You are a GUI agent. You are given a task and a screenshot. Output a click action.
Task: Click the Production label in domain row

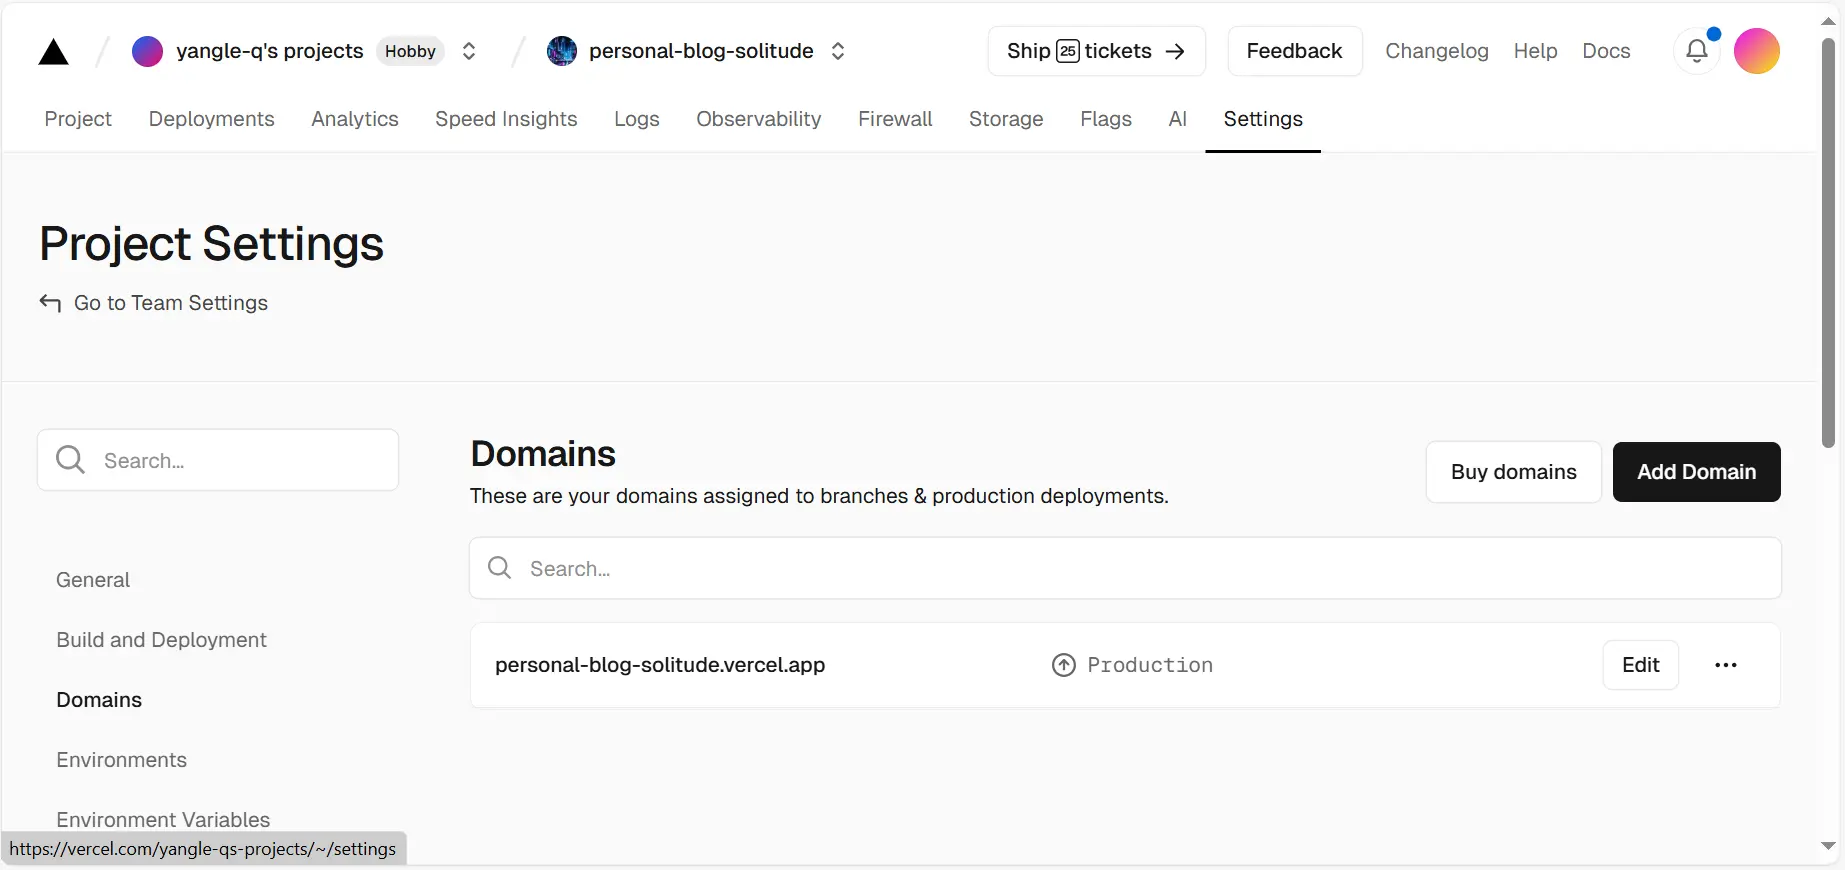coord(1150,665)
